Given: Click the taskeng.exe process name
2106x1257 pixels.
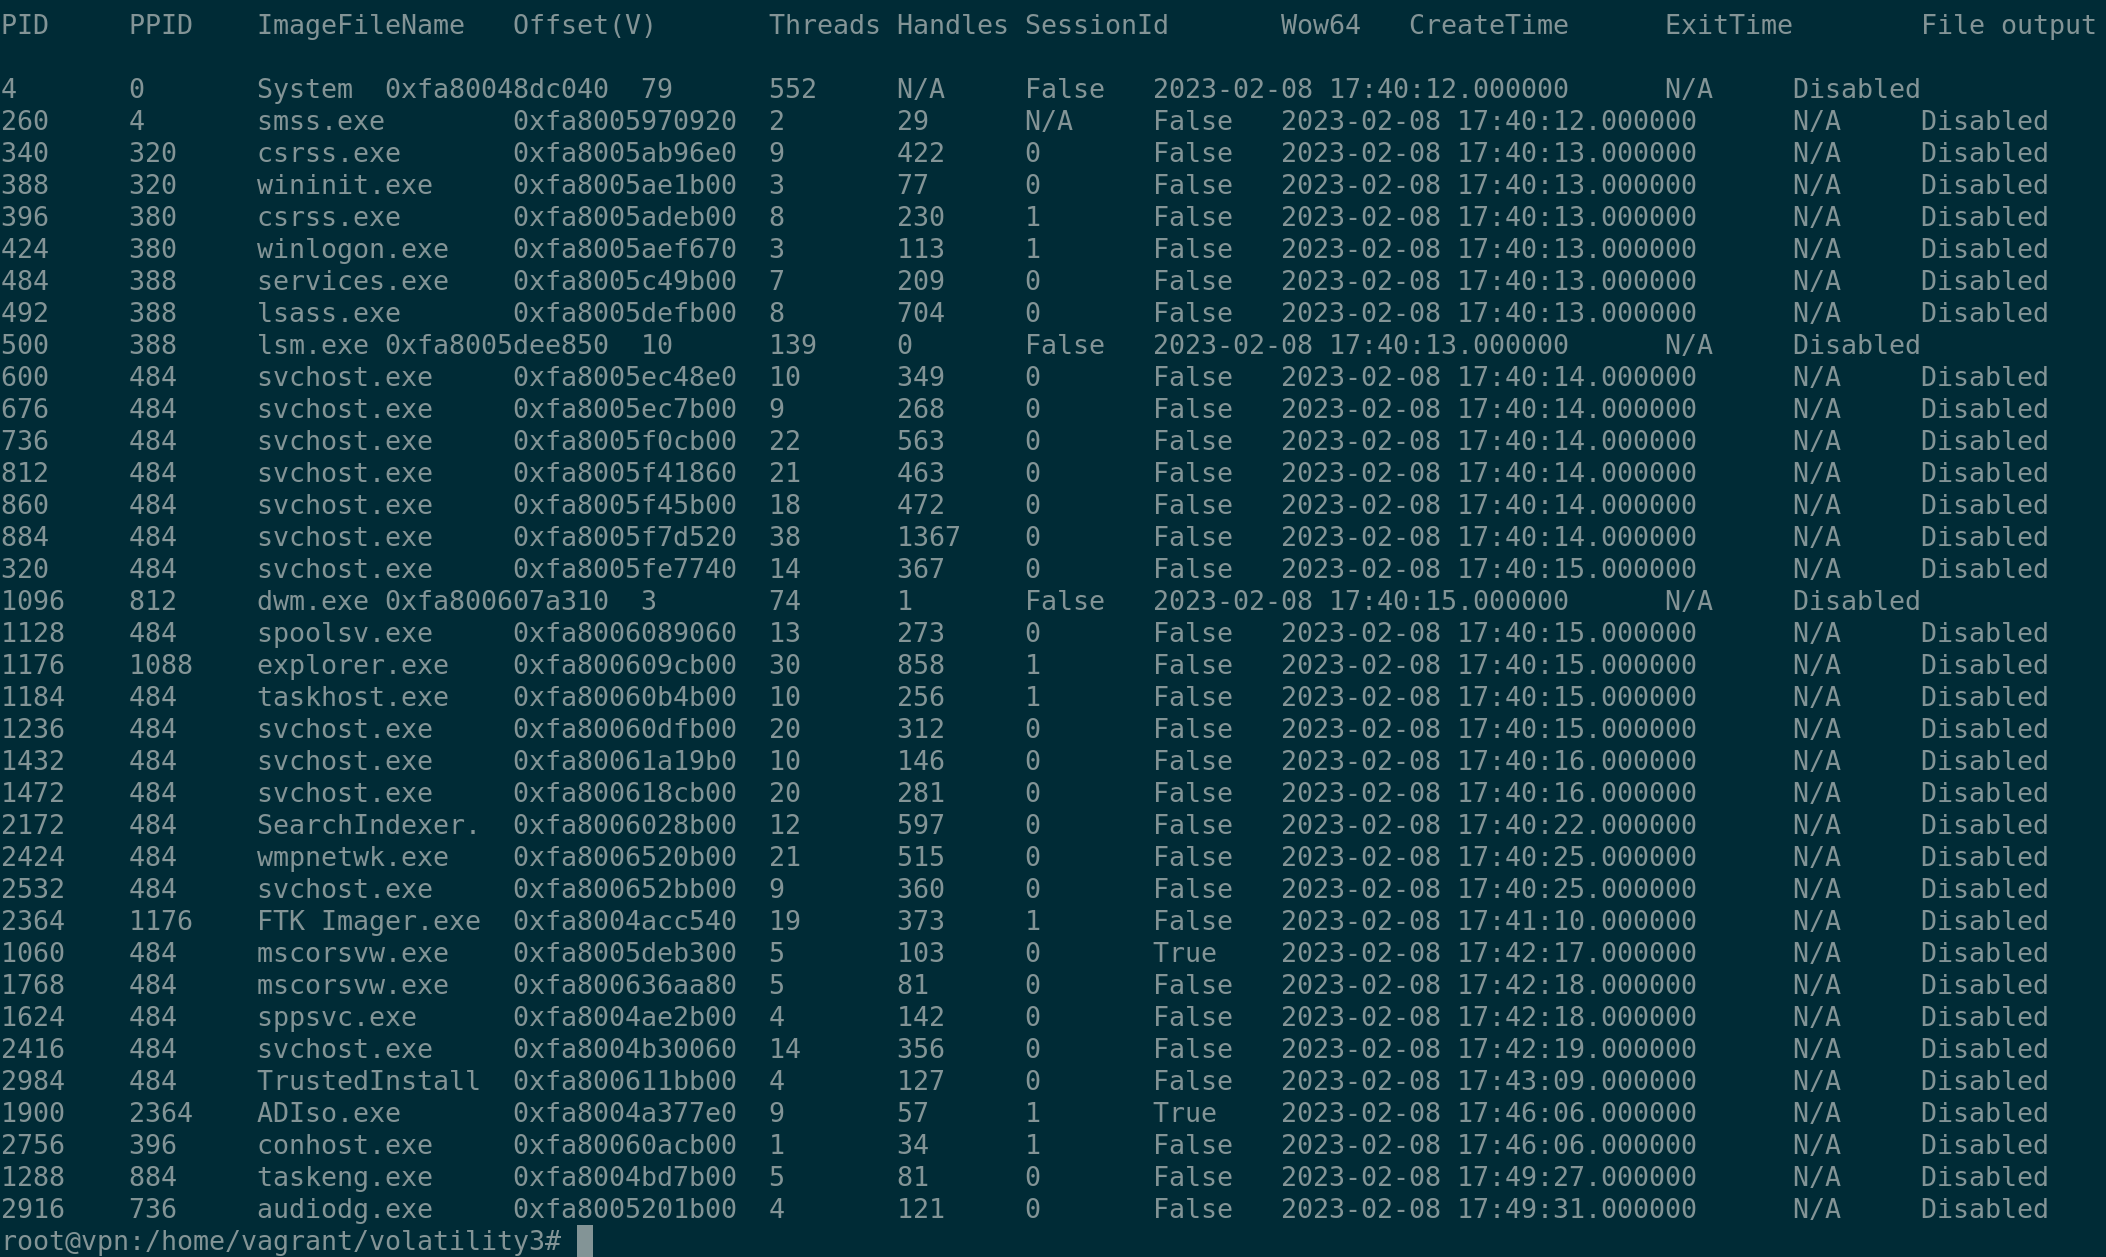Looking at the screenshot, I should pos(344,1177).
